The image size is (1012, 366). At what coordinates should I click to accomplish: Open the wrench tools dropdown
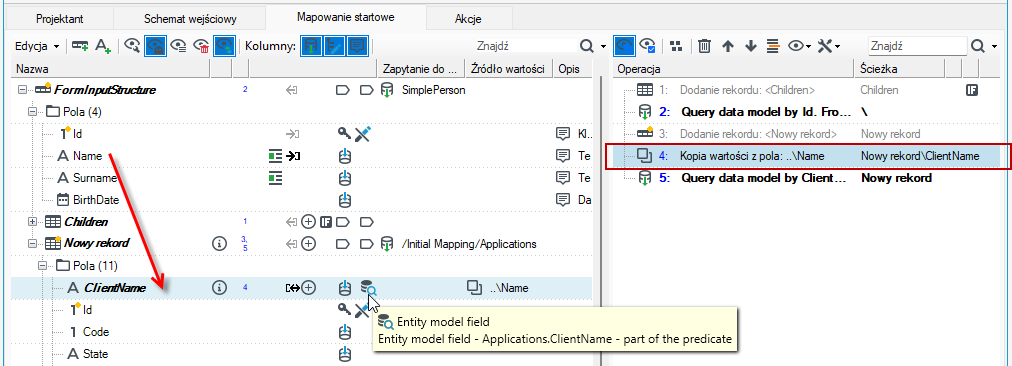tap(829, 46)
